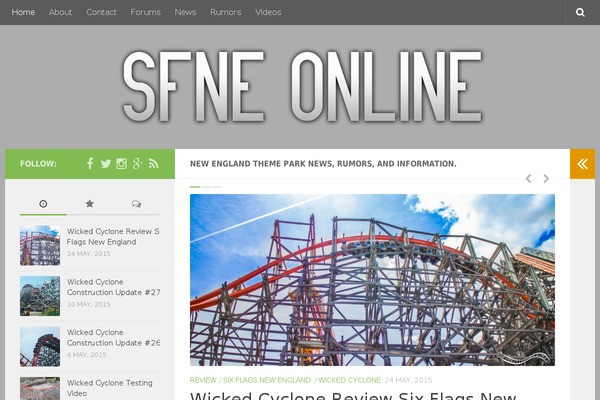Open the REVIEW category link

(203, 380)
